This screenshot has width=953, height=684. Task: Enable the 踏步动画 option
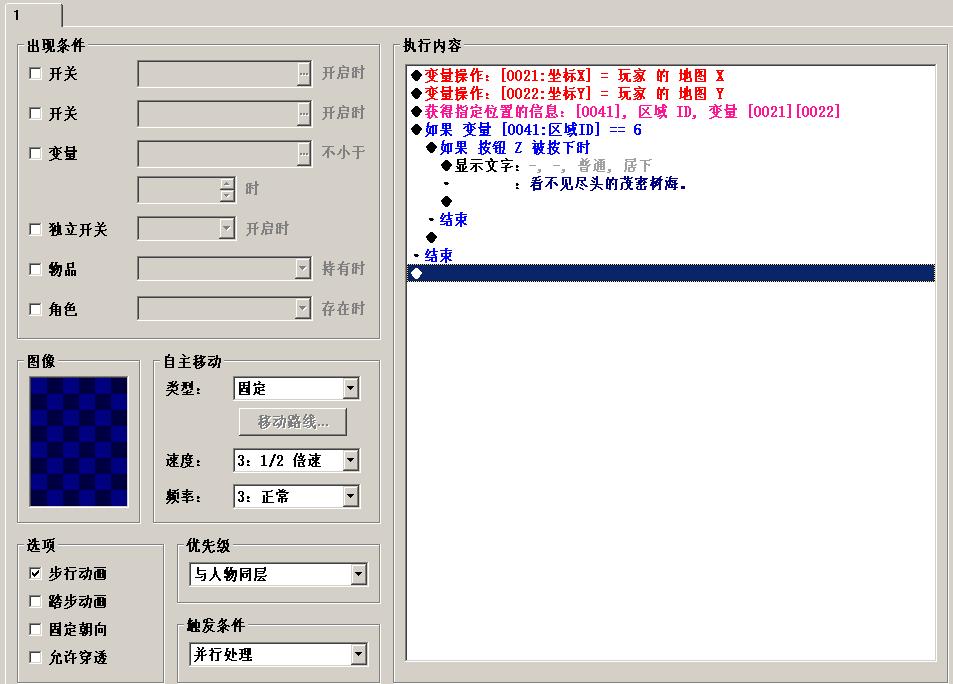point(35,601)
